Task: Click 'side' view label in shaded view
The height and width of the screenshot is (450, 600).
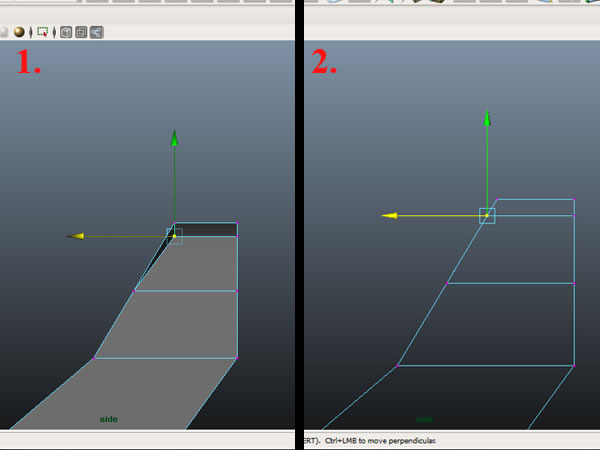Action: (x=109, y=419)
